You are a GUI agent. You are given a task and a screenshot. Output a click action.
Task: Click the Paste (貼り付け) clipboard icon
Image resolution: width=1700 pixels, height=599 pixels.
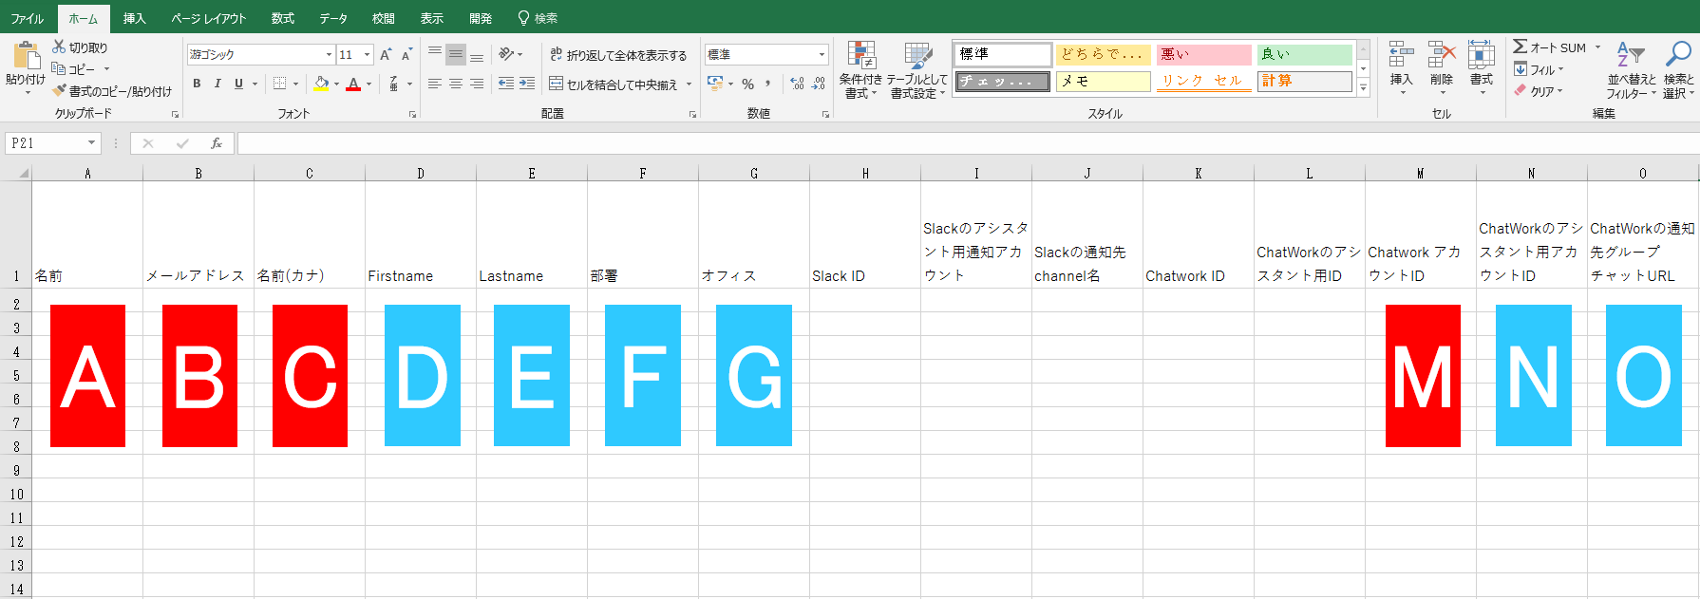(26, 55)
